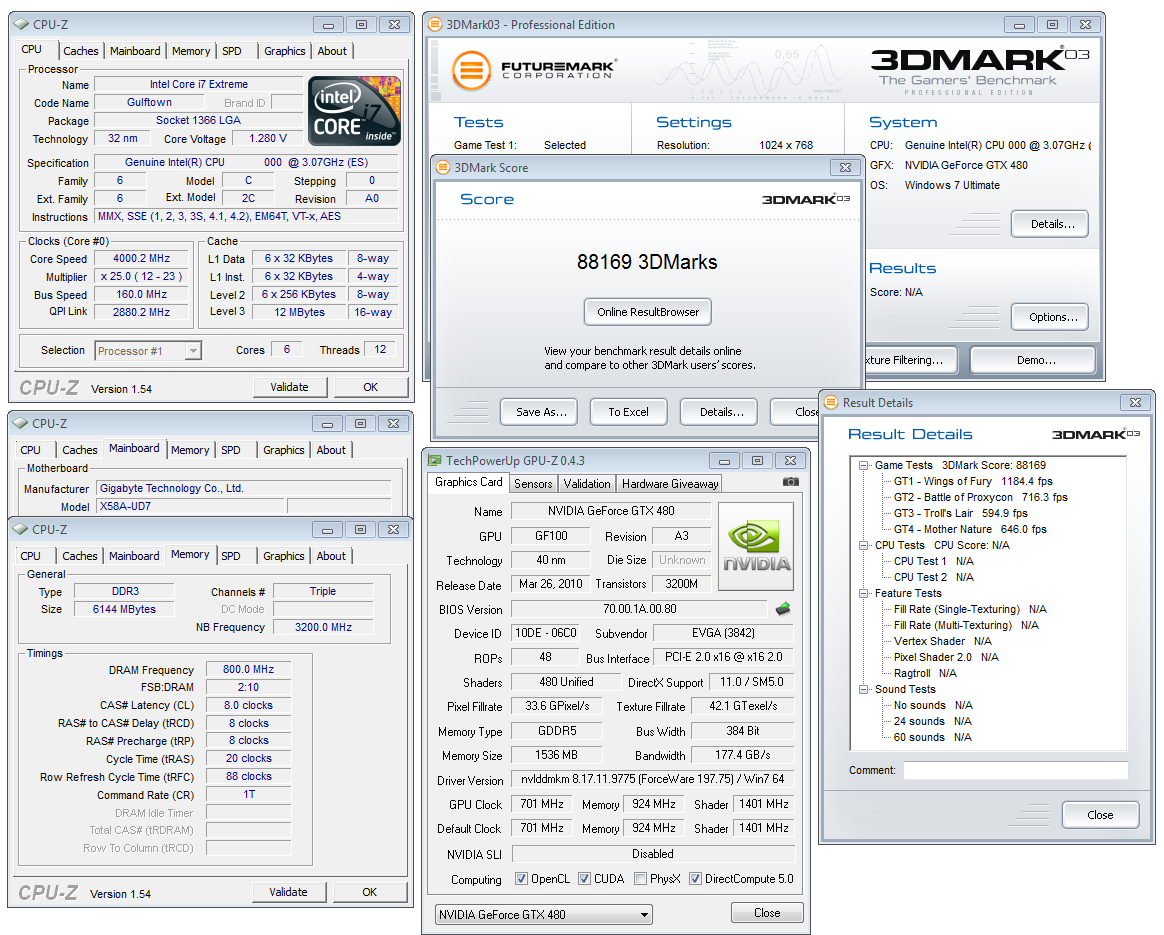Collapse the Sound Tests tree node

863,689
